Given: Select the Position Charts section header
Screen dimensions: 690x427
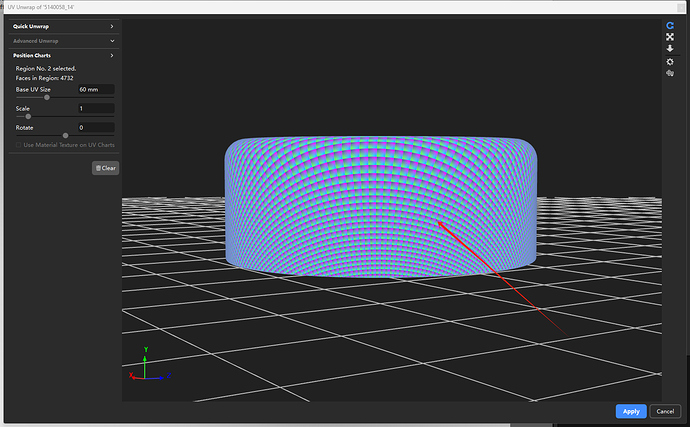Looking at the screenshot, I should coord(63,55).
